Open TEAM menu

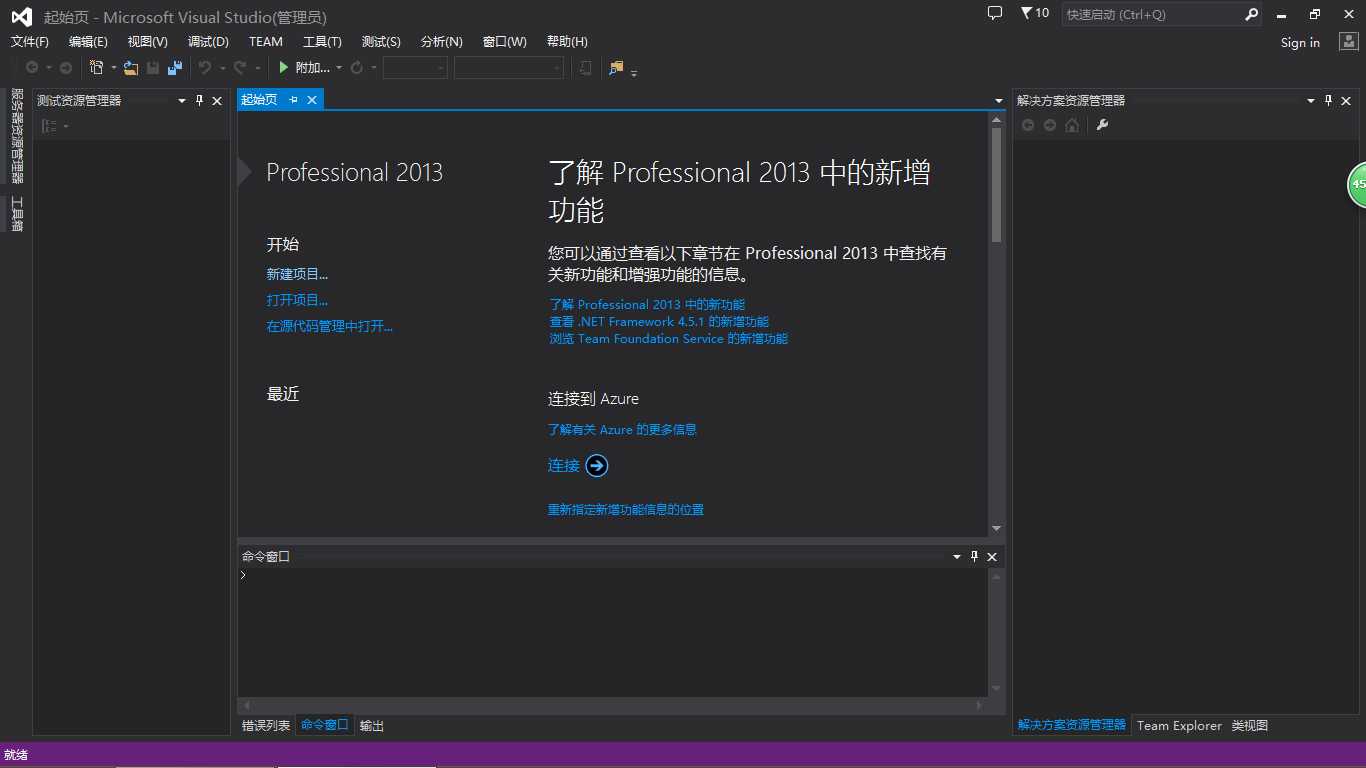266,42
